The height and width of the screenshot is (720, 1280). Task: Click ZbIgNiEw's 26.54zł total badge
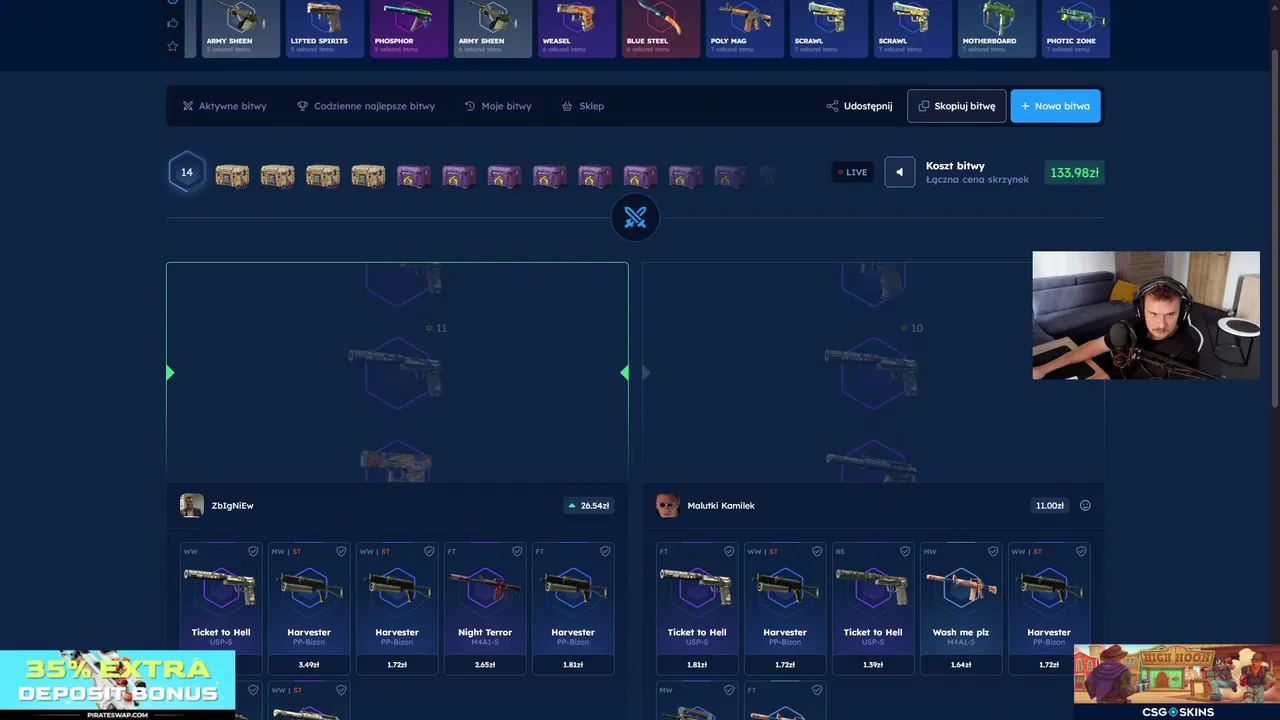click(589, 506)
